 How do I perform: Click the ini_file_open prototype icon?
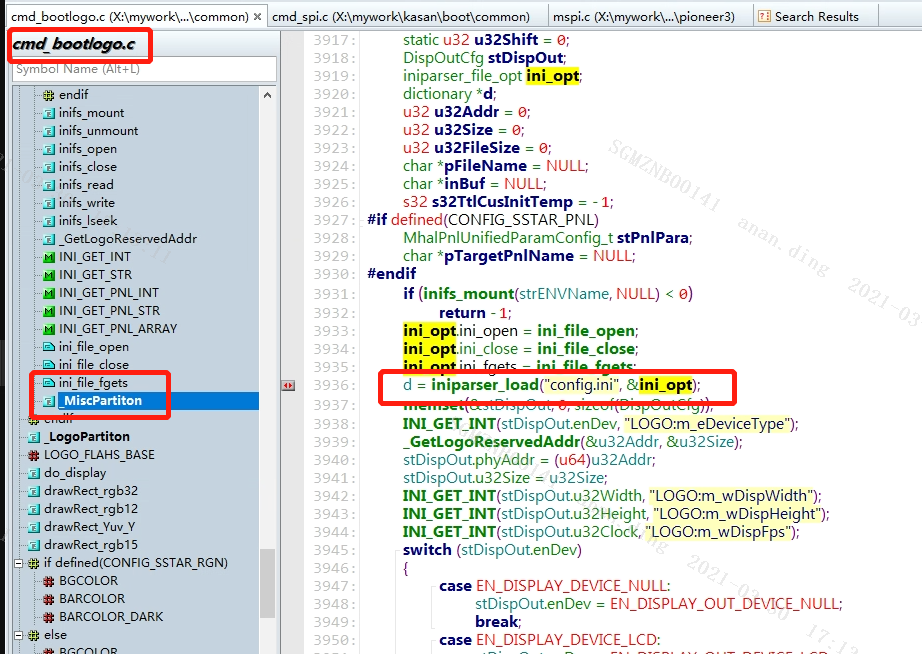coord(49,347)
